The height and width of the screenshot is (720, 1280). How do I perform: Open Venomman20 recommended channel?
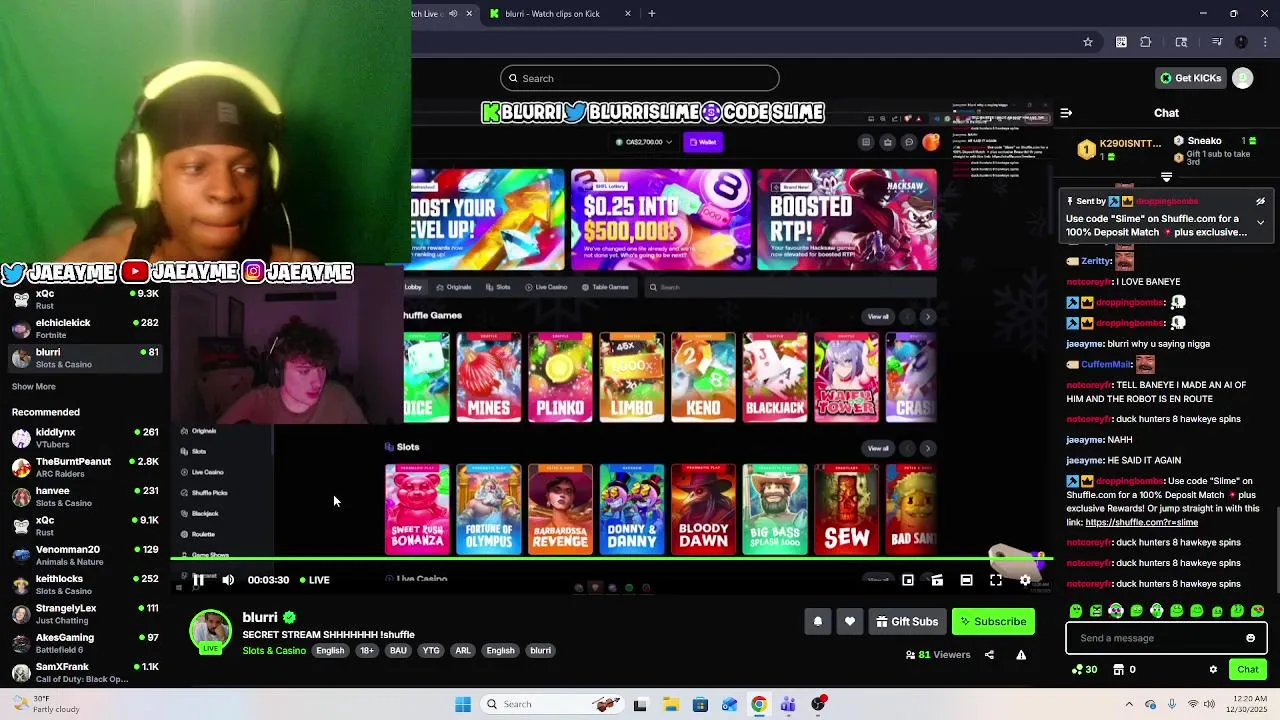(x=85, y=555)
